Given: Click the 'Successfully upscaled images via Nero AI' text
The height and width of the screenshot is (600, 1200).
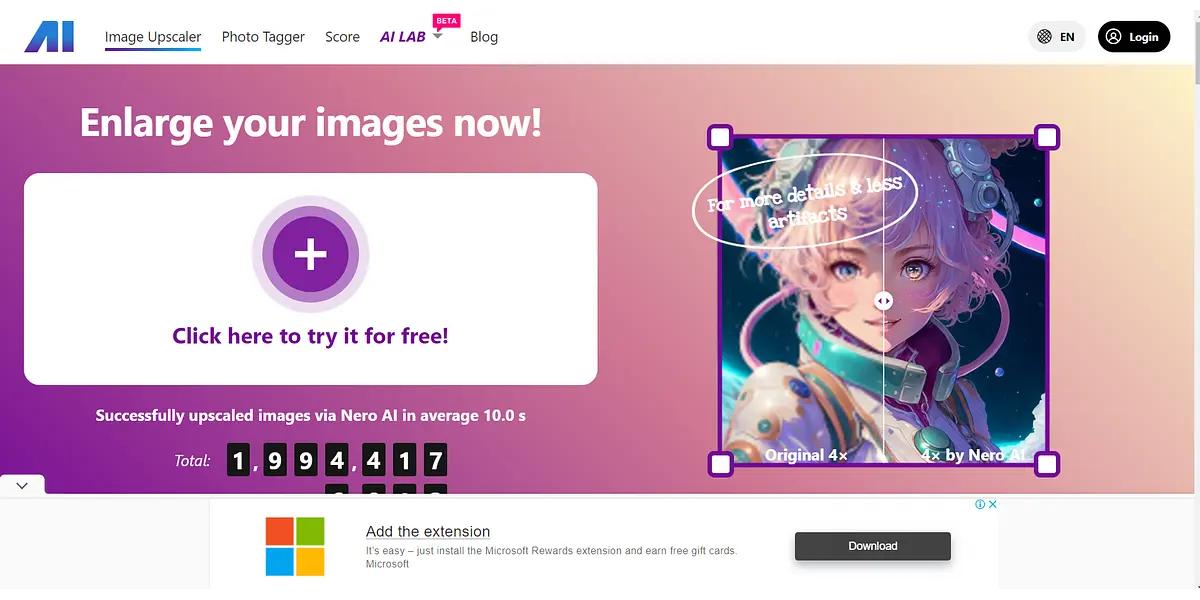Looking at the screenshot, I should click(x=311, y=415).
